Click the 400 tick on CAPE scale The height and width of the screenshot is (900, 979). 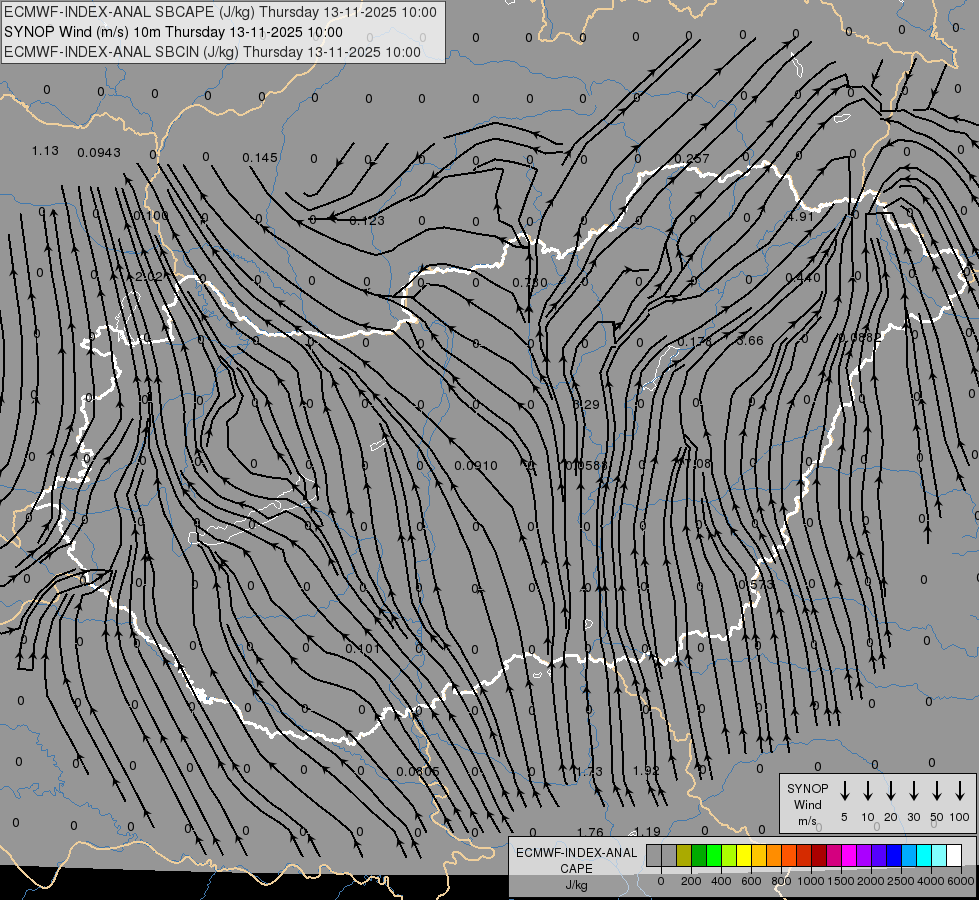tap(721, 881)
